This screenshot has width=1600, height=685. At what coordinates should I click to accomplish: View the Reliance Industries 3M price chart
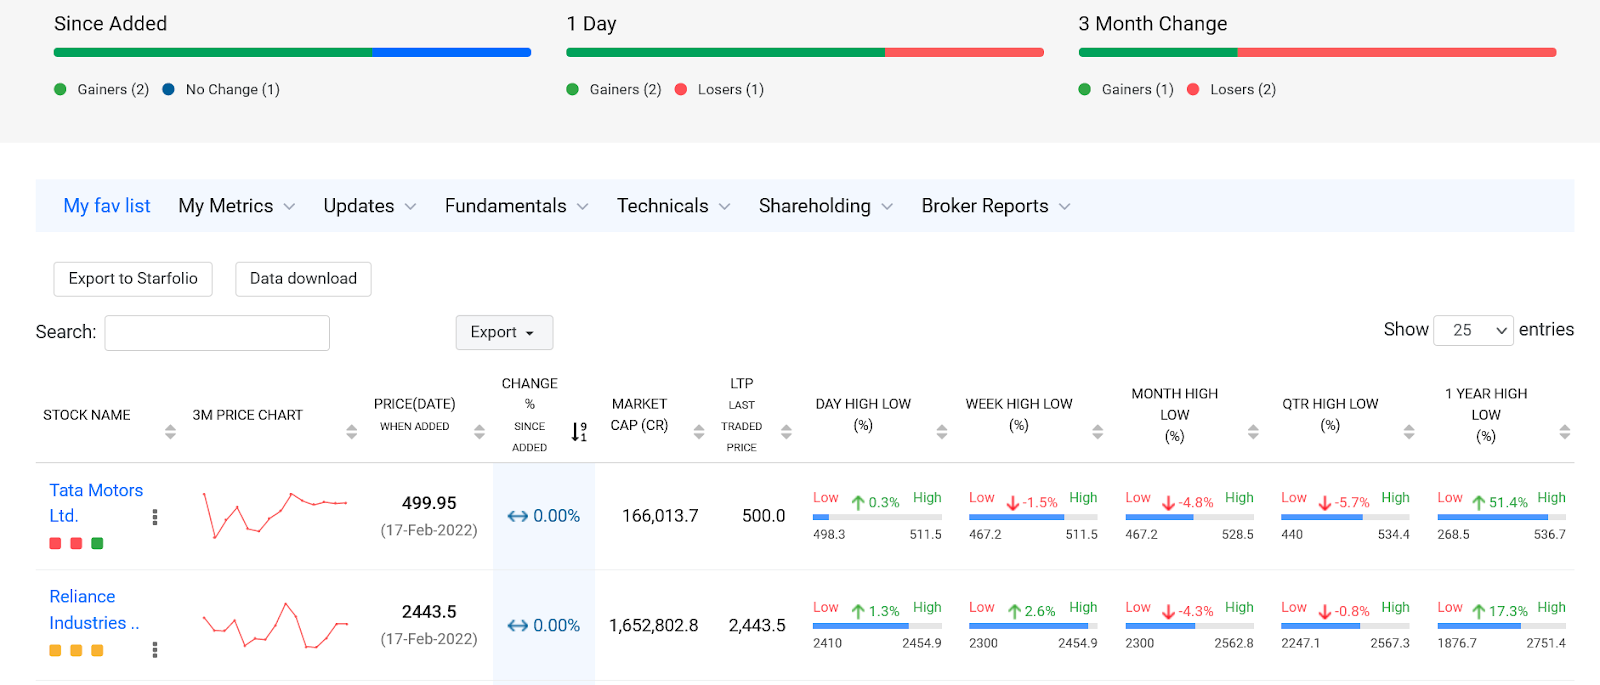(x=275, y=625)
